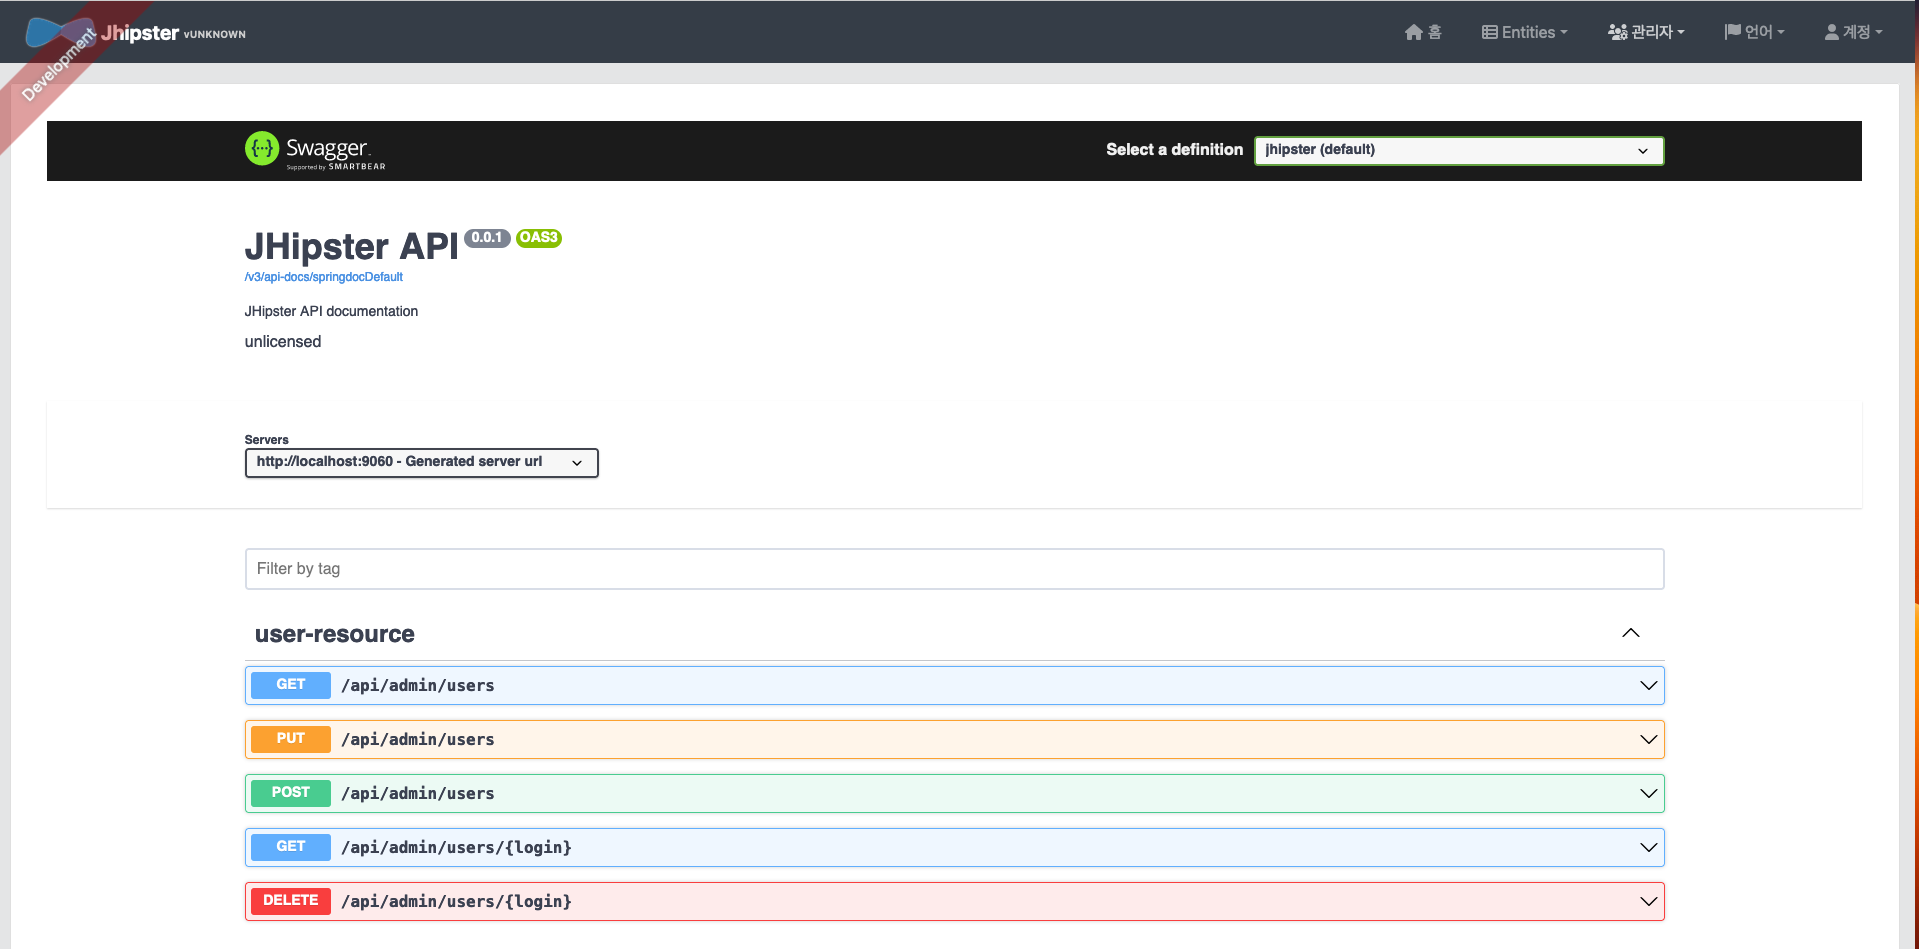
Task: Open the /v3/api-docs/springdocDefault link
Action: 323,277
